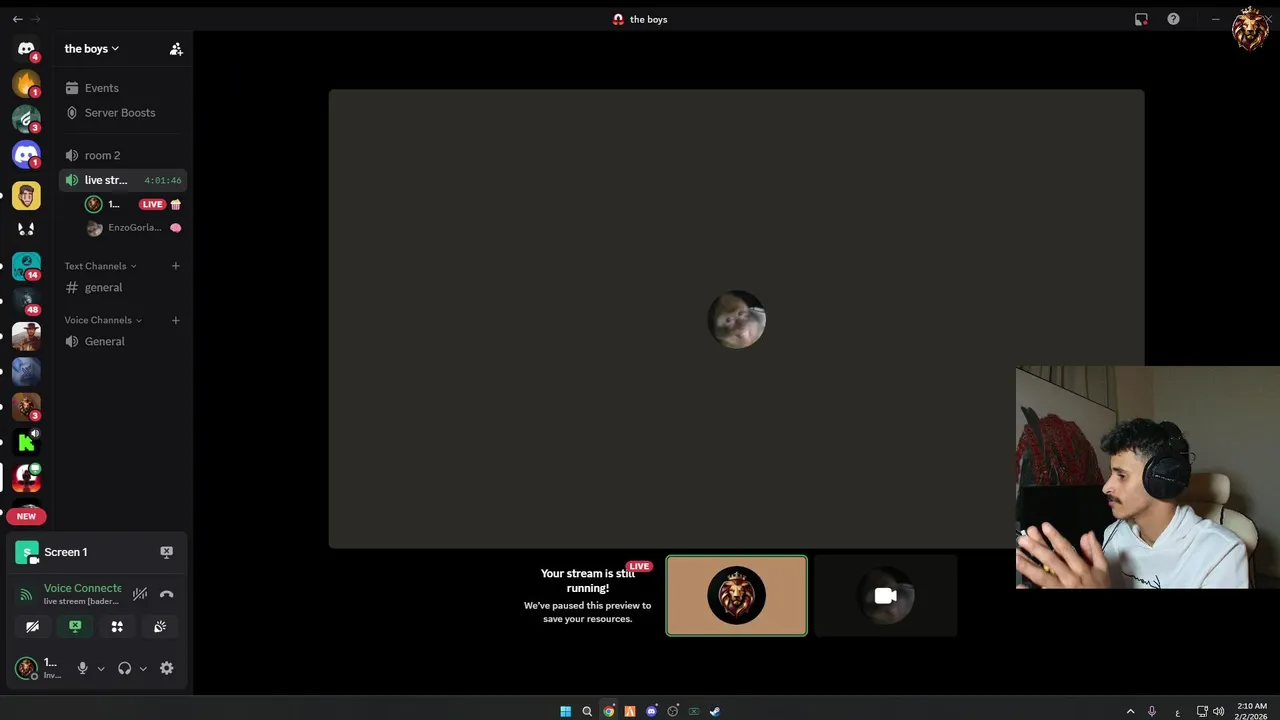Viewport: 1280px width, 720px height.
Task: Open User Settings gear
Action: [x=167, y=668]
